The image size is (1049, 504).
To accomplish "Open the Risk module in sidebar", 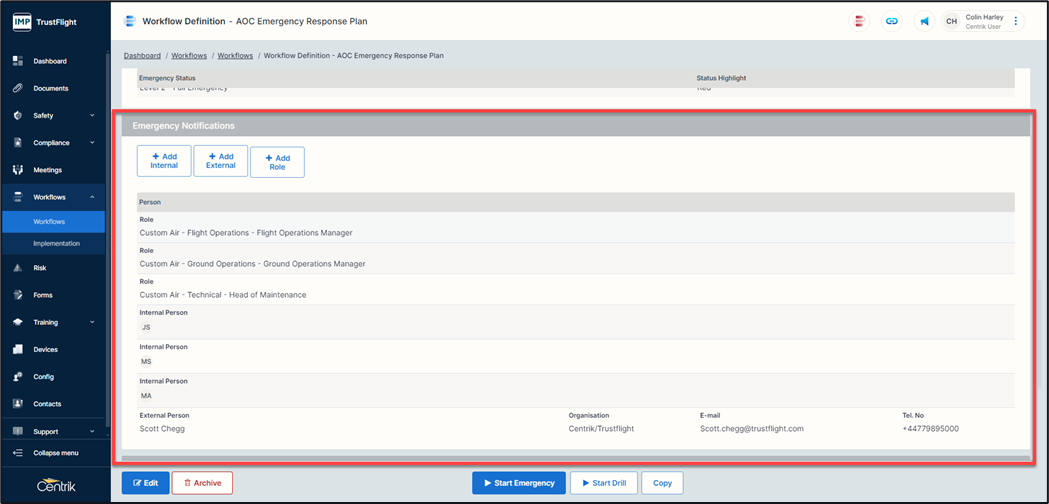I will pyautogui.click(x=40, y=268).
